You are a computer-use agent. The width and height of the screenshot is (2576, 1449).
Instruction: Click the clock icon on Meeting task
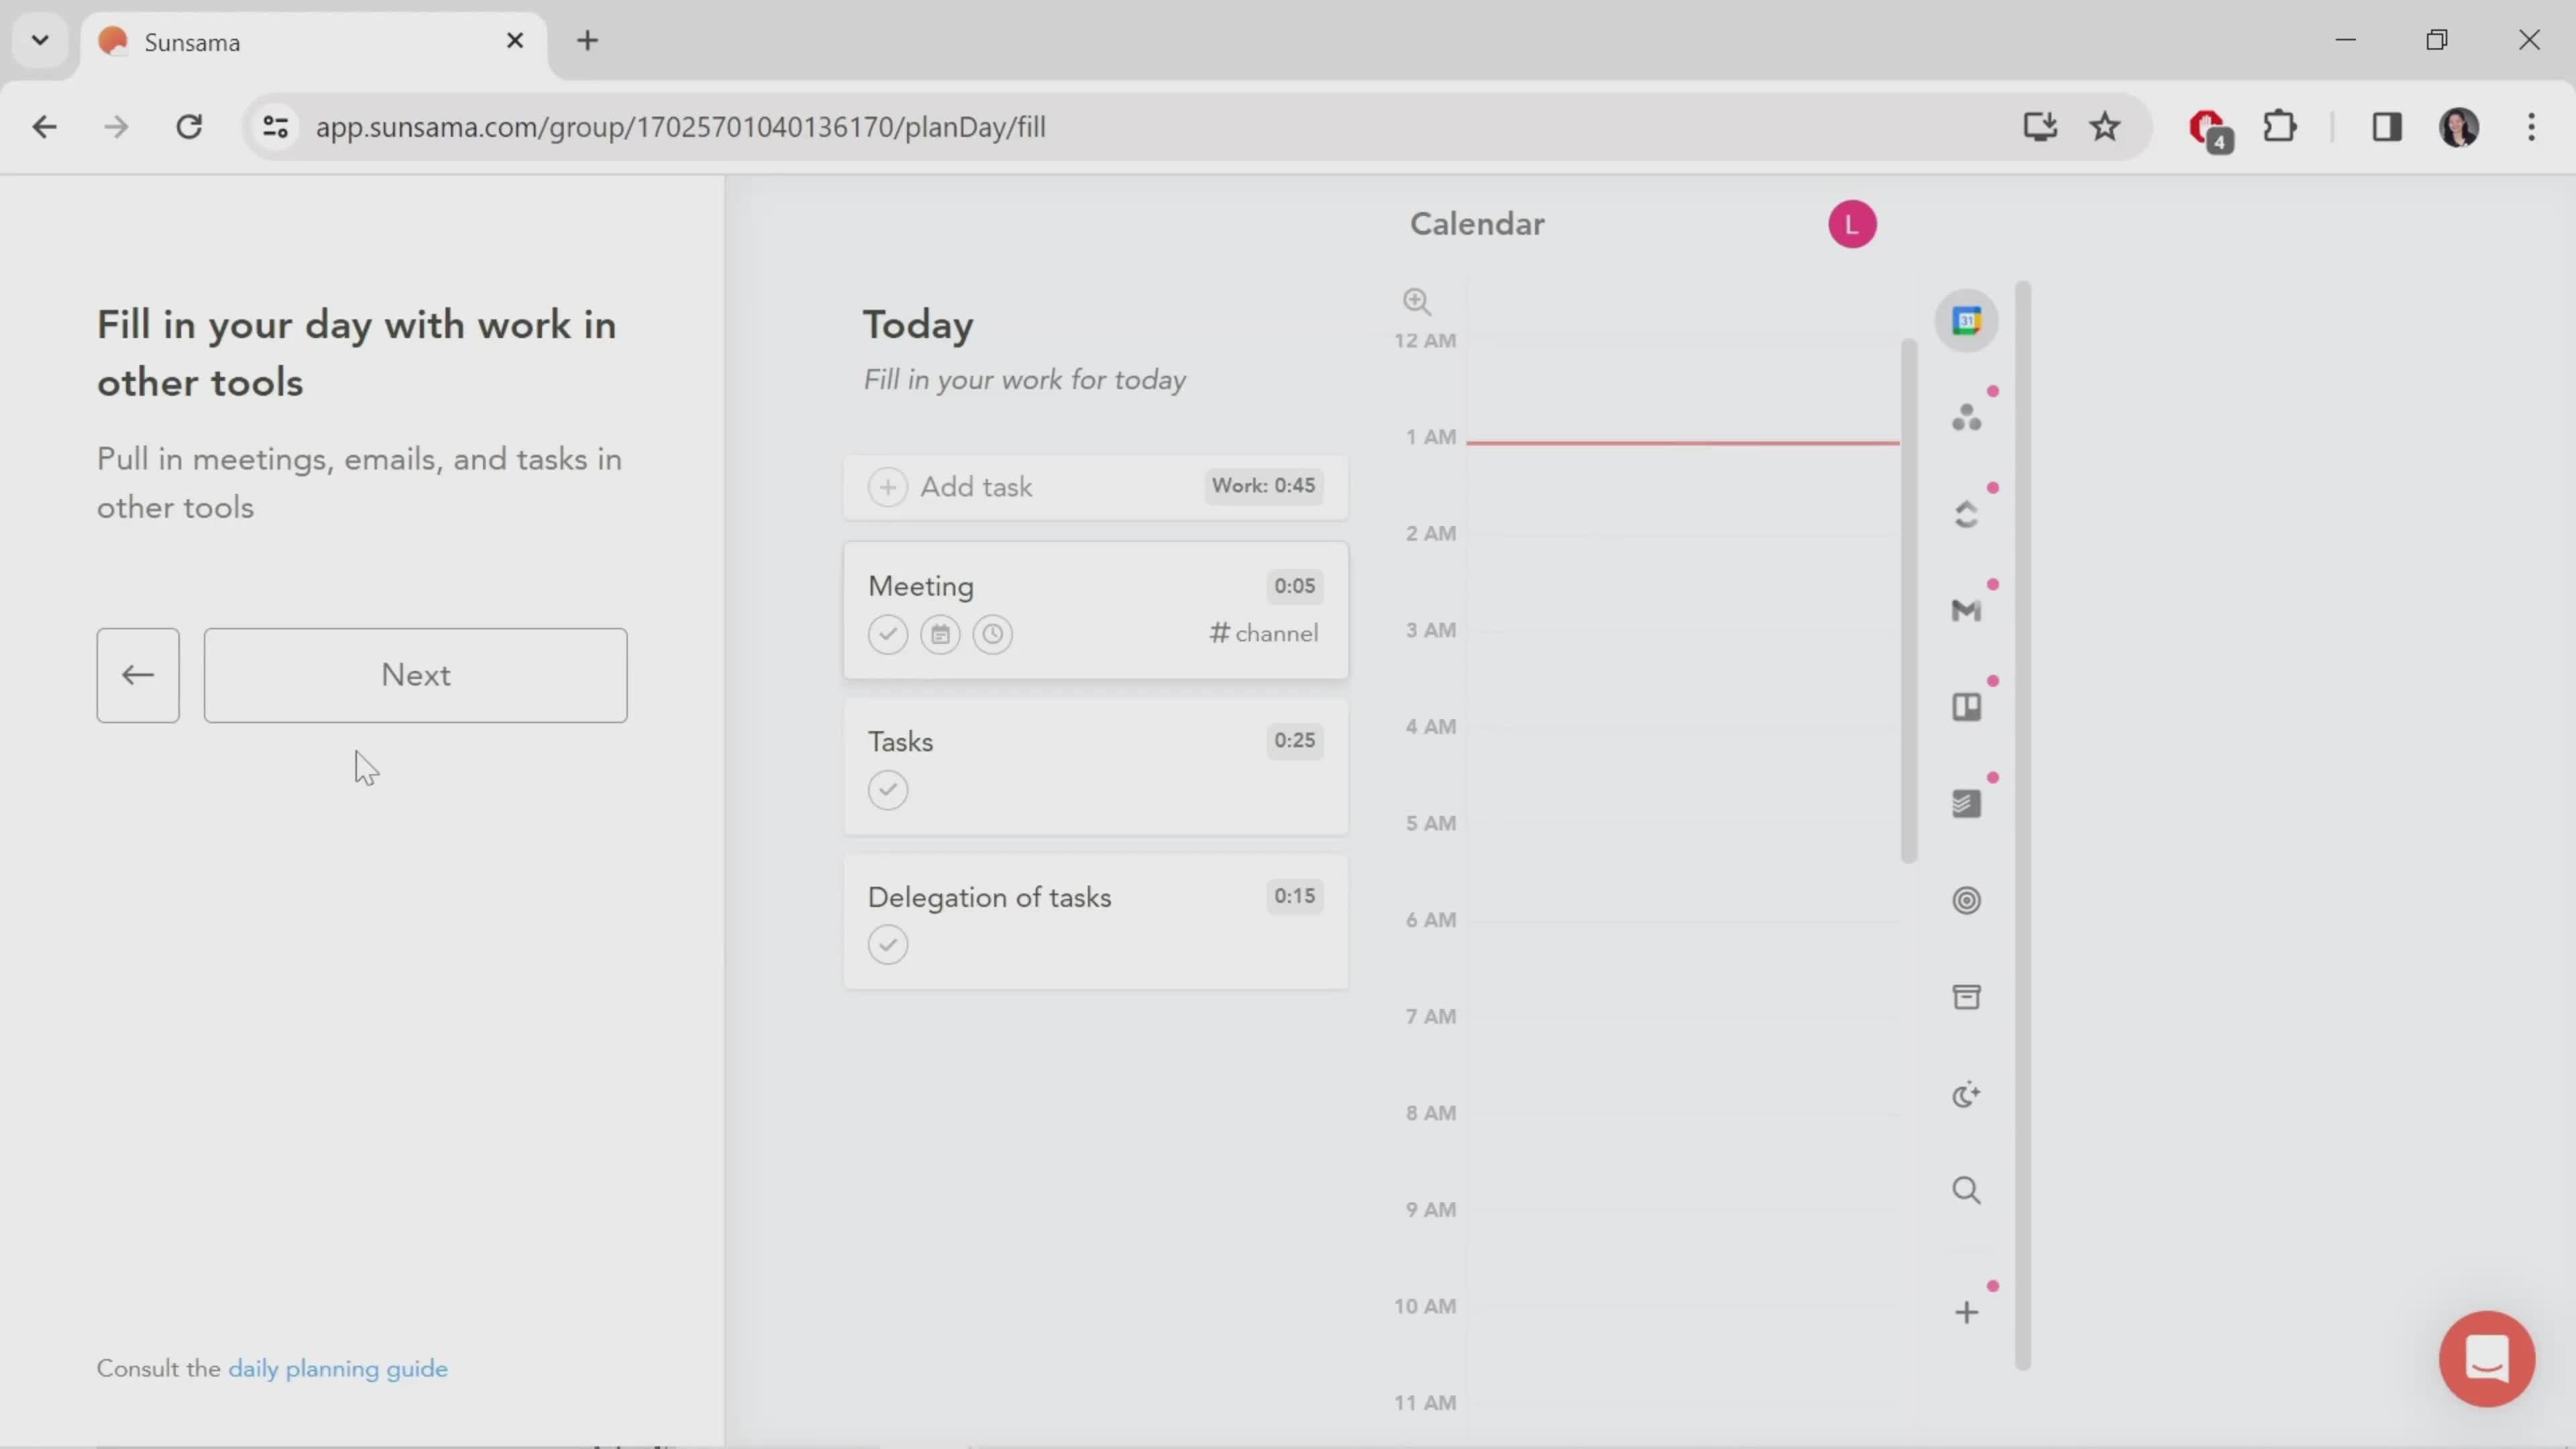[992, 634]
